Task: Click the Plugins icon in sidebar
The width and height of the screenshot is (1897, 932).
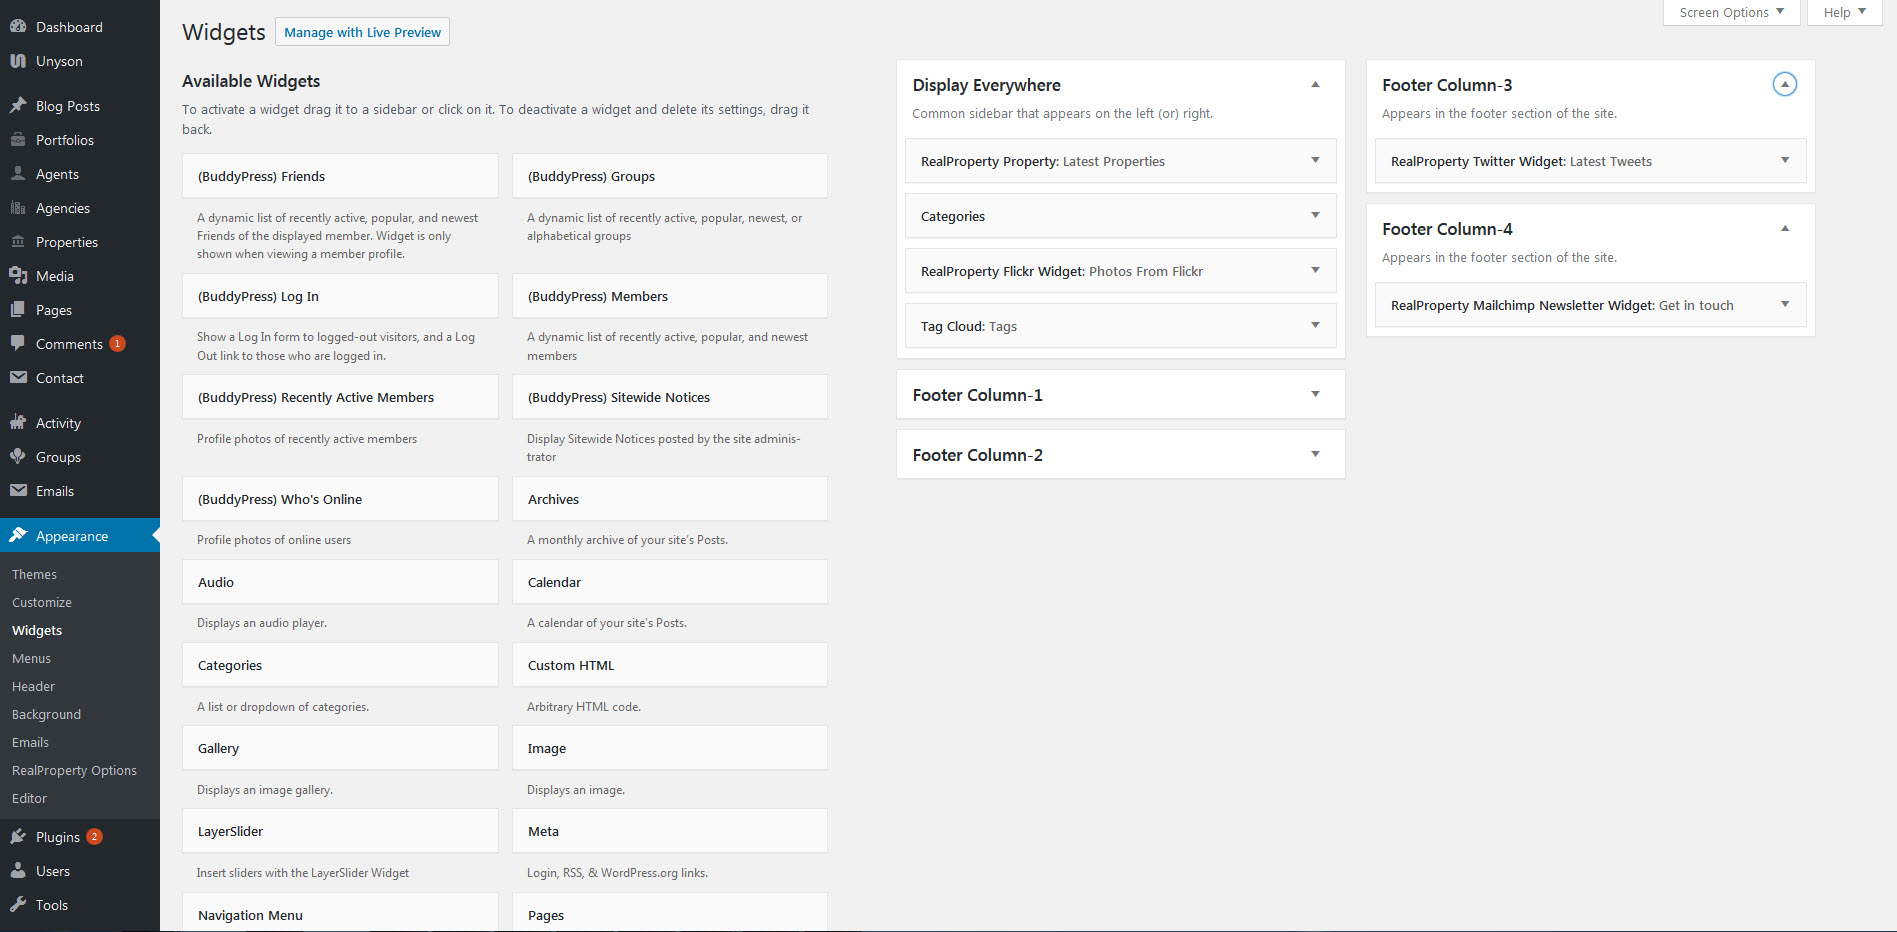Action: pos(18,837)
